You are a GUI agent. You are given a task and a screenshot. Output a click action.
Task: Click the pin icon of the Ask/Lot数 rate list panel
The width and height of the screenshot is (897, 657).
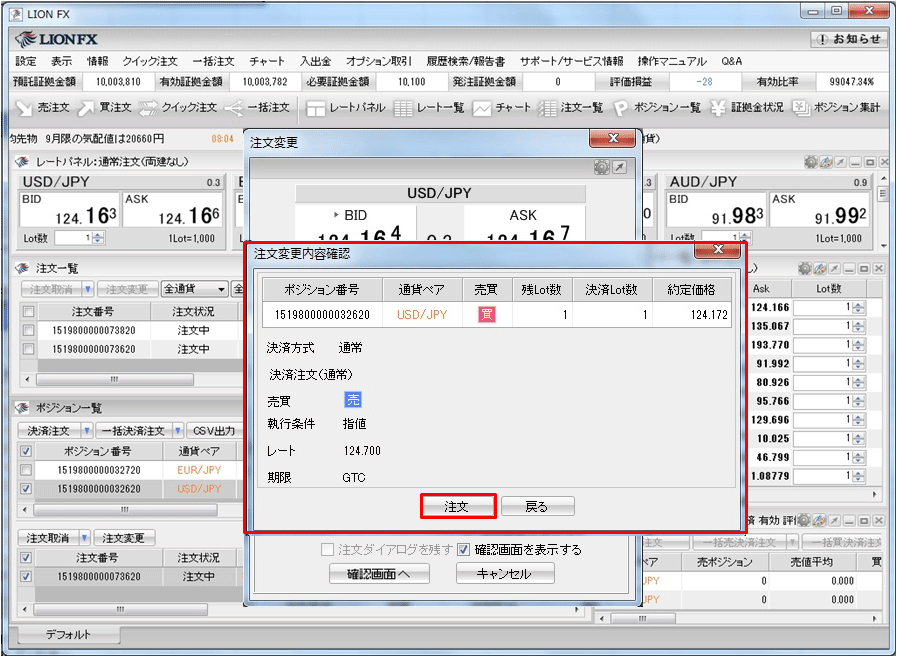[x=835, y=268]
